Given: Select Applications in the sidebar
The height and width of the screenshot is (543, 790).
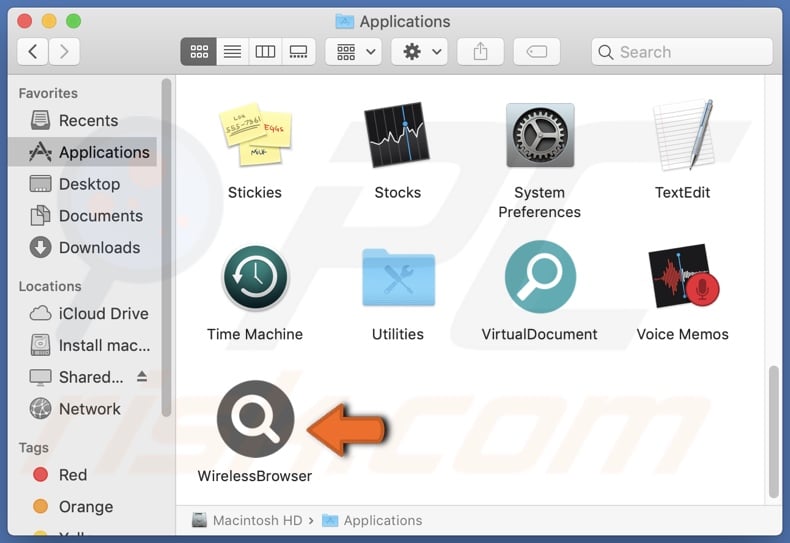Looking at the screenshot, I should pos(83,152).
